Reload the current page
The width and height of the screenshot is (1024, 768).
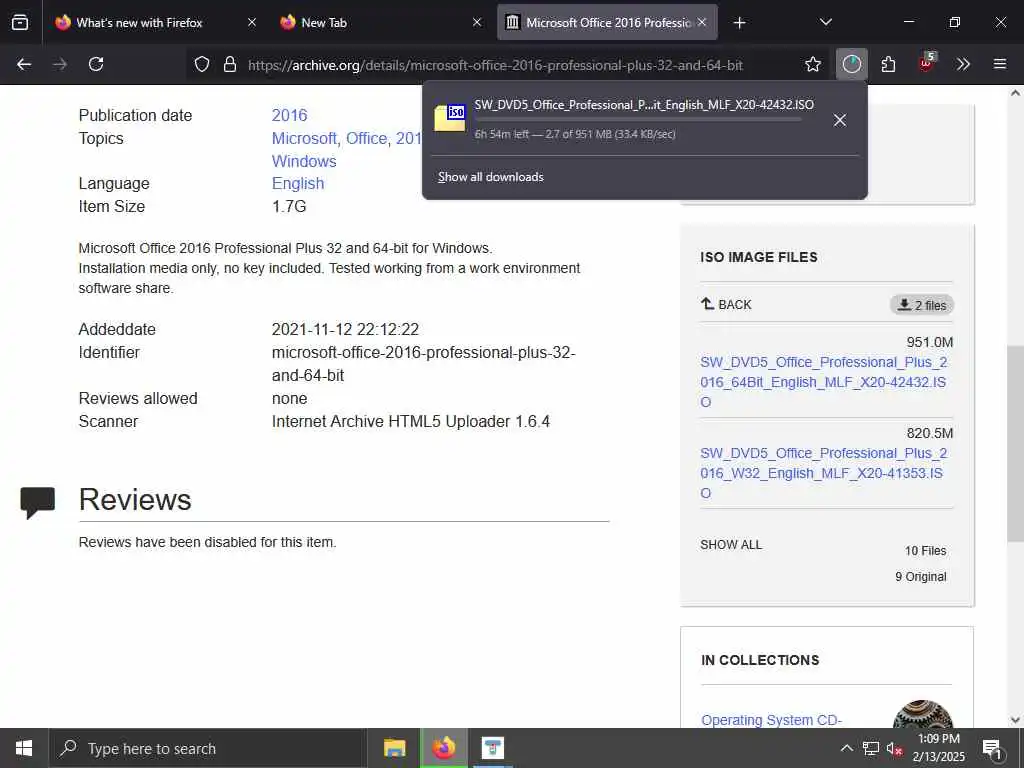coord(96,64)
